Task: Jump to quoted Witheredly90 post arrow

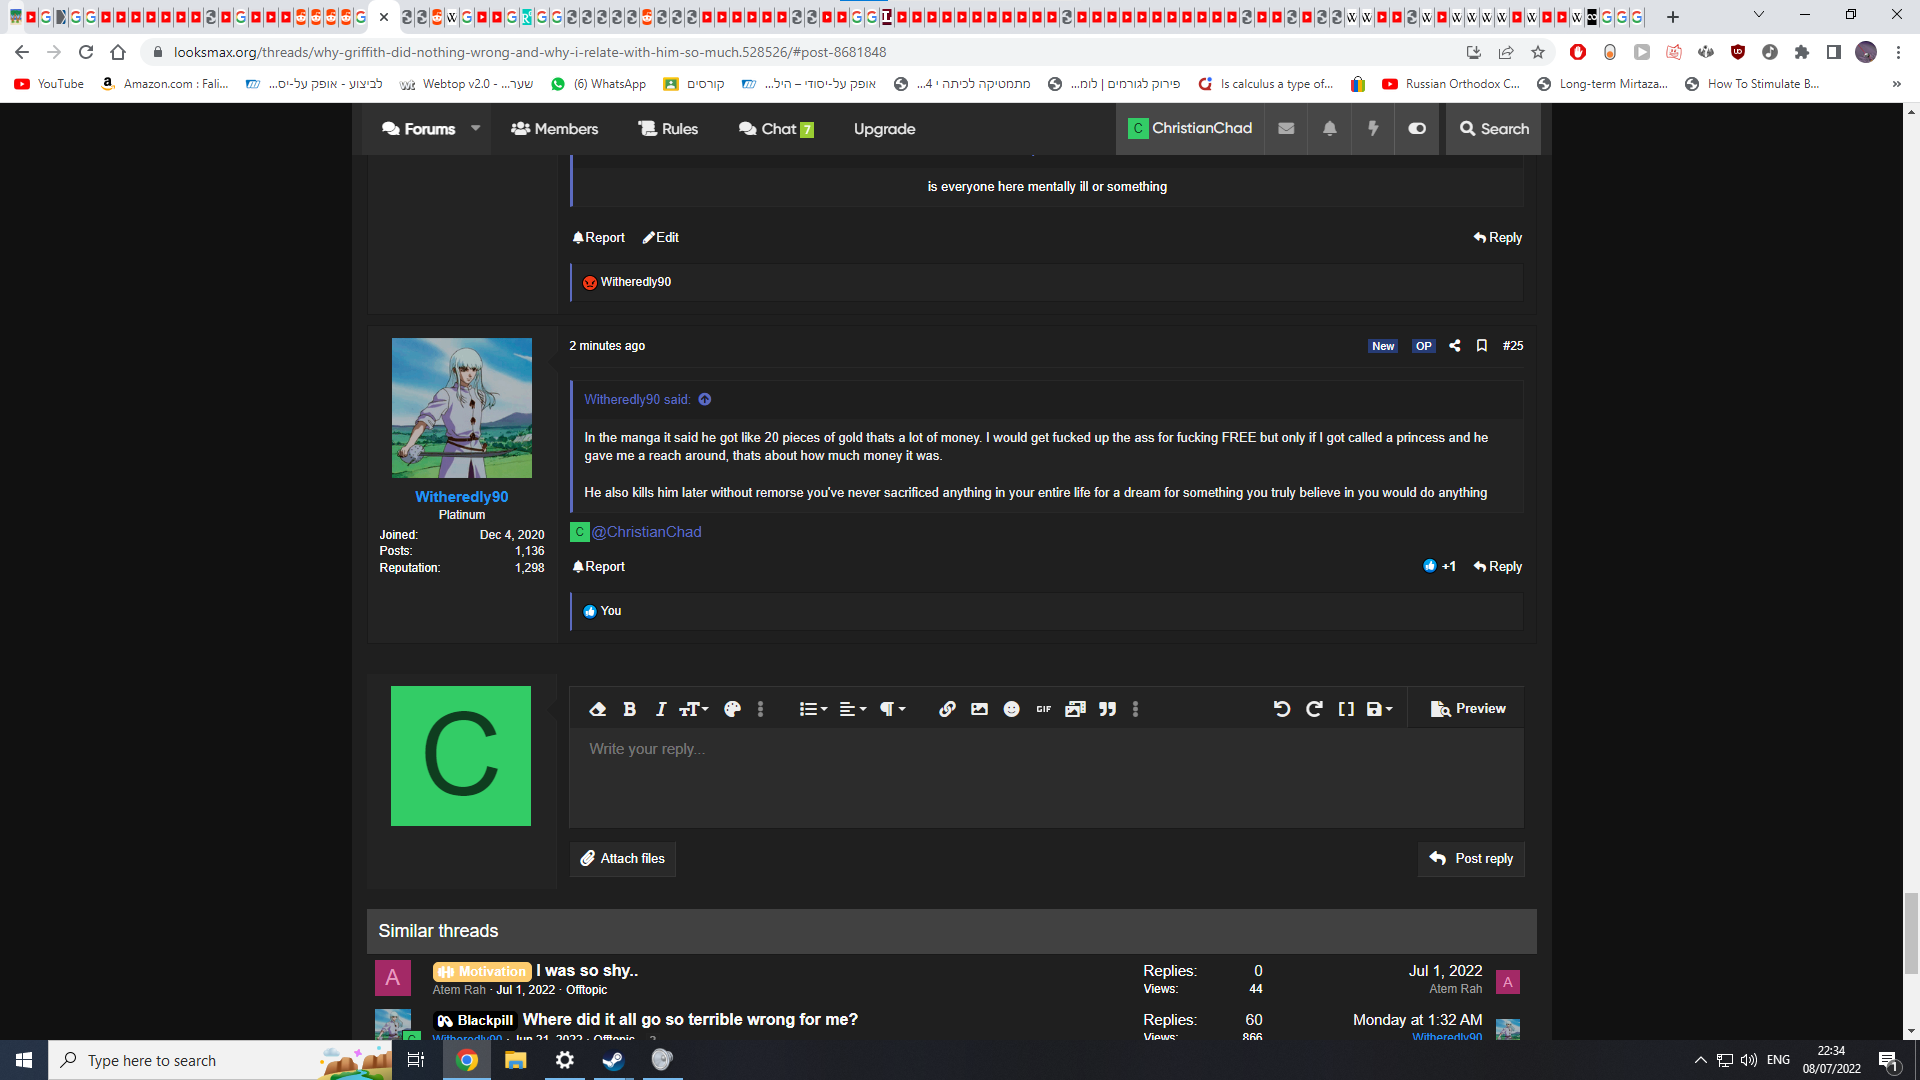Action: pos(705,400)
